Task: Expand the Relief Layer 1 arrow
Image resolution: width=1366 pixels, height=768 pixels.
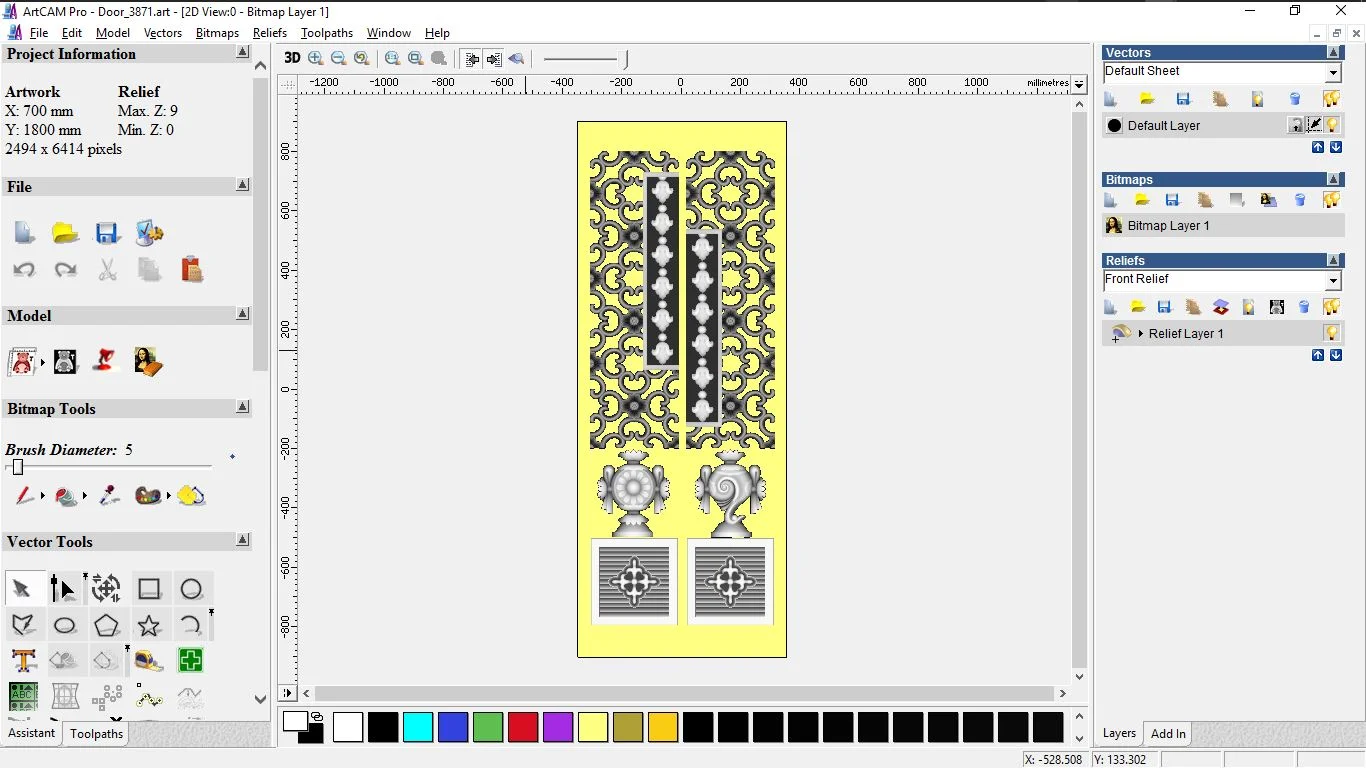Action: tap(1141, 333)
